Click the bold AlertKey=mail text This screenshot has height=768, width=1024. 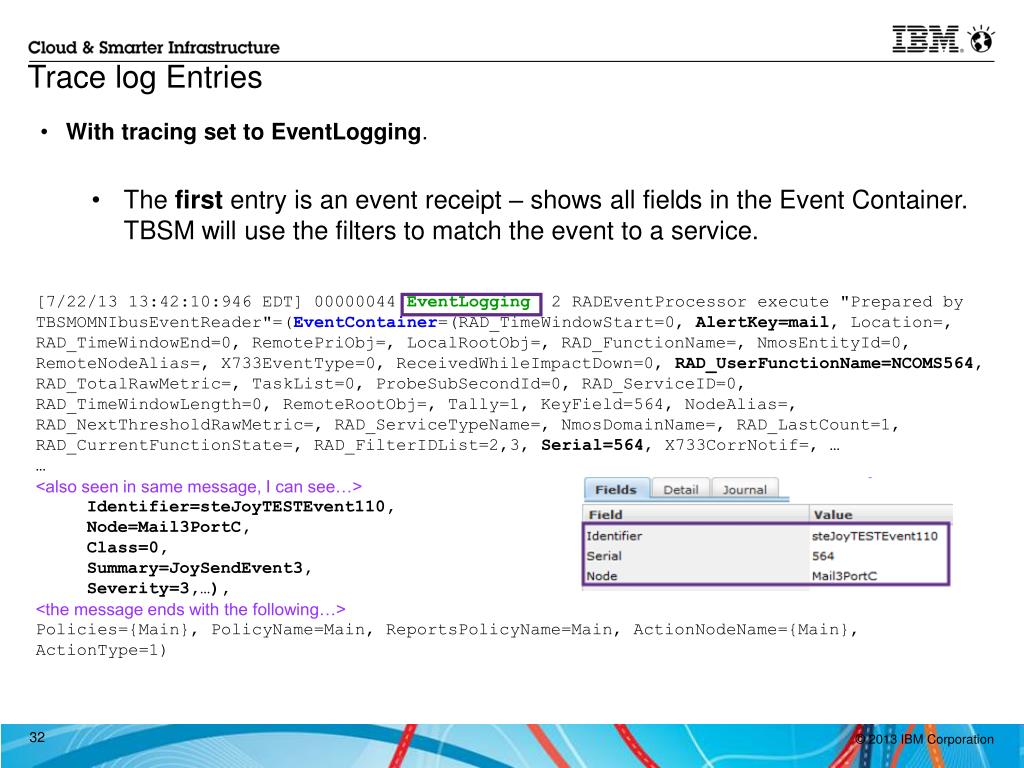pos(762,323)
